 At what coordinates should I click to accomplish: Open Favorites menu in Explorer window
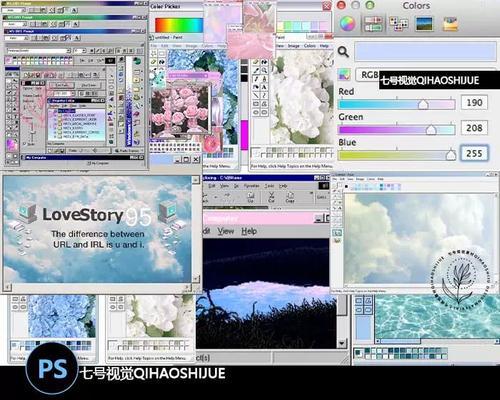click(x=252, y=186)
